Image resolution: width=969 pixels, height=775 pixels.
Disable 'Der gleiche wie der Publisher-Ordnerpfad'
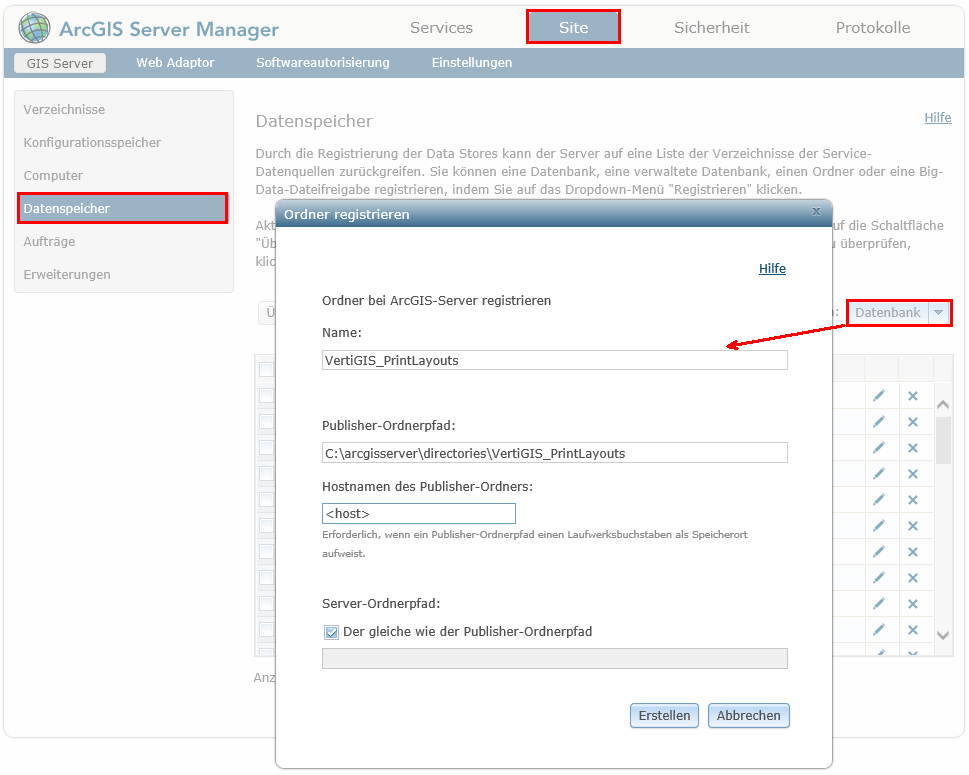pyautogui.click(x=330, y=631)
